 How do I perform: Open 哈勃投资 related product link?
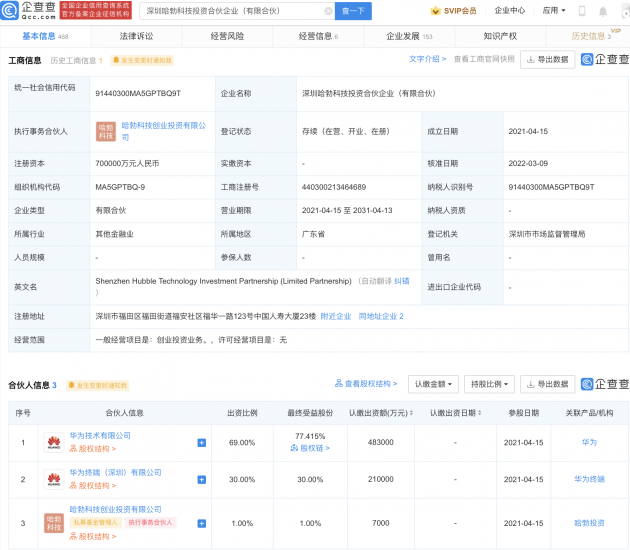[589, 523]
